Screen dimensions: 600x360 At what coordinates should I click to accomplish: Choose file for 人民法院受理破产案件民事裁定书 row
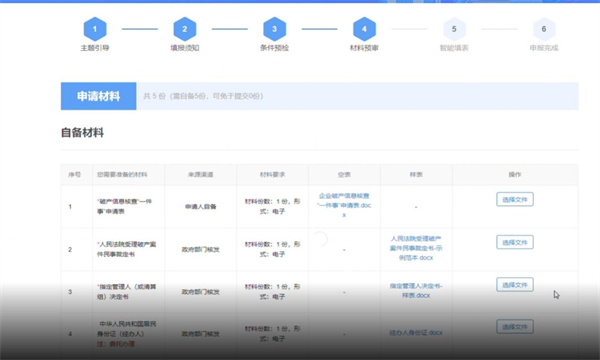(x=515, y=242)
